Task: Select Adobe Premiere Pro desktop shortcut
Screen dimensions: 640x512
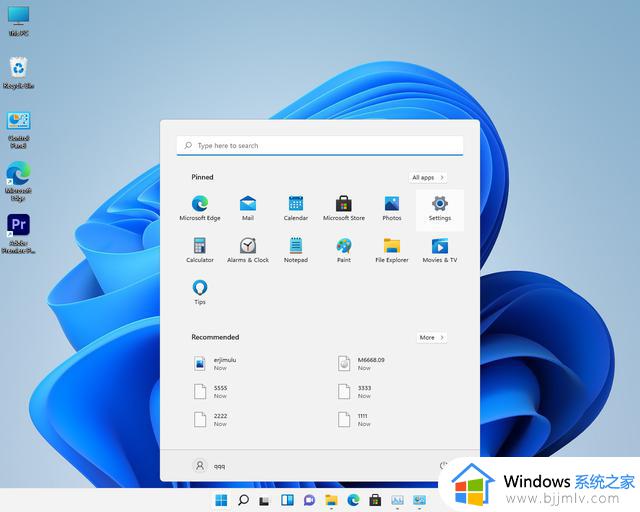Action: click(18, 234)
